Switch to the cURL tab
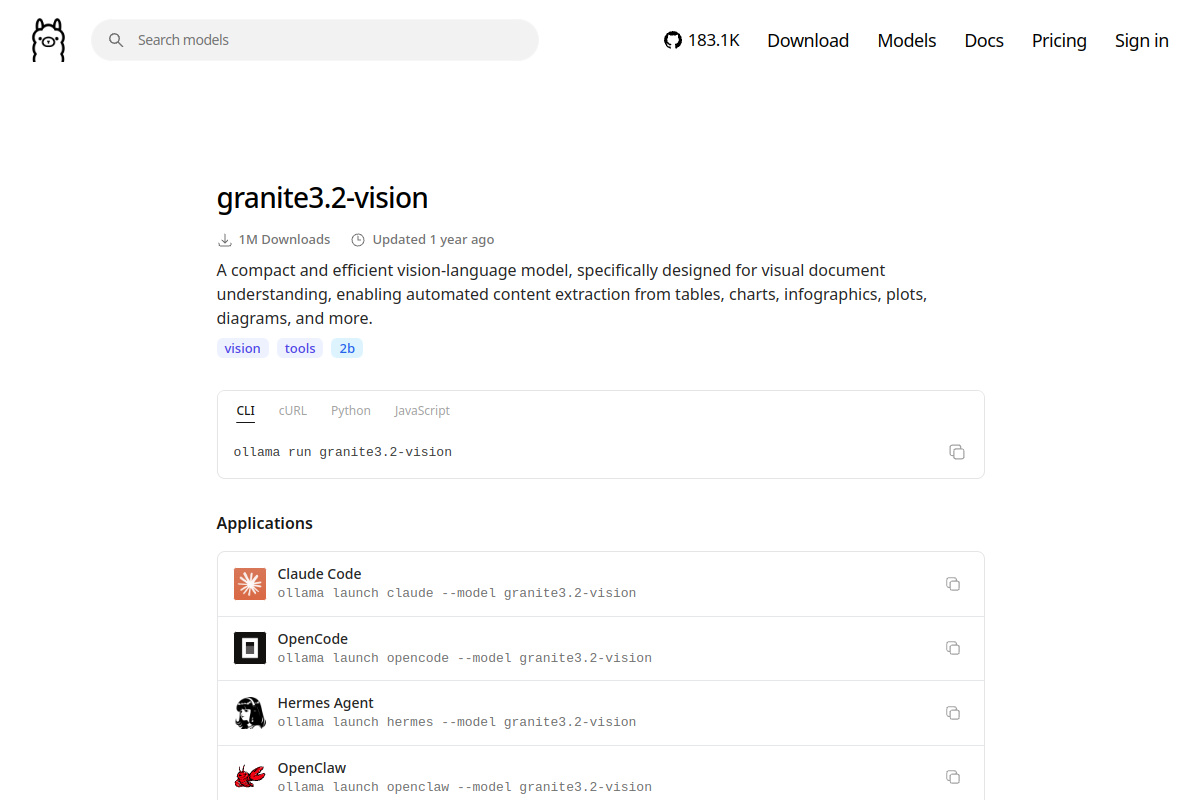Image resolution: width=1200 pixels, height=800 pixels. [x=293, y=411]
